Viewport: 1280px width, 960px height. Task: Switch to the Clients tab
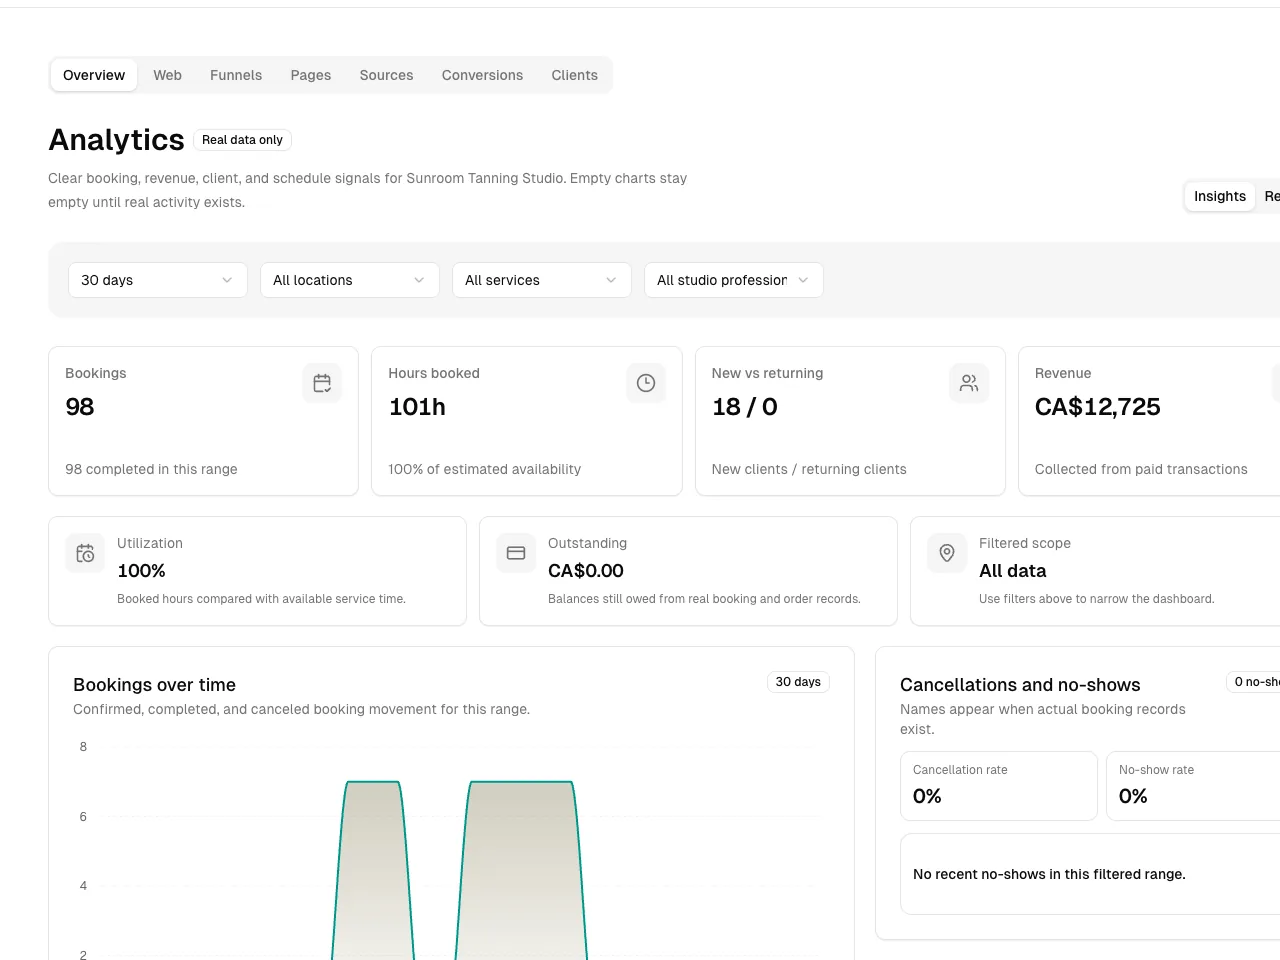tap(574, 75)
